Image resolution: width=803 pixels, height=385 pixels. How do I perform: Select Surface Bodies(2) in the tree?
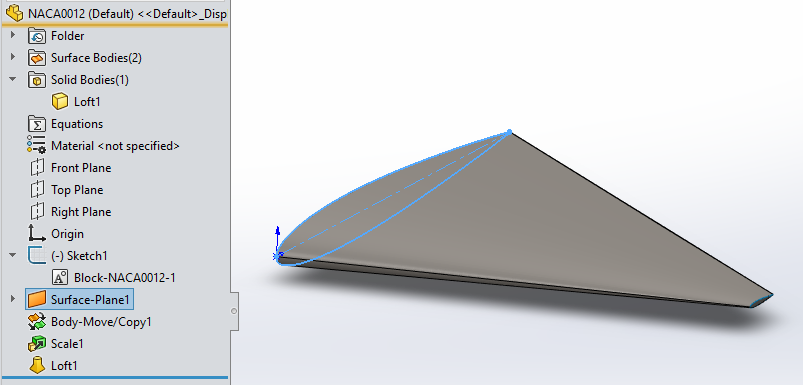click(96, 58)
